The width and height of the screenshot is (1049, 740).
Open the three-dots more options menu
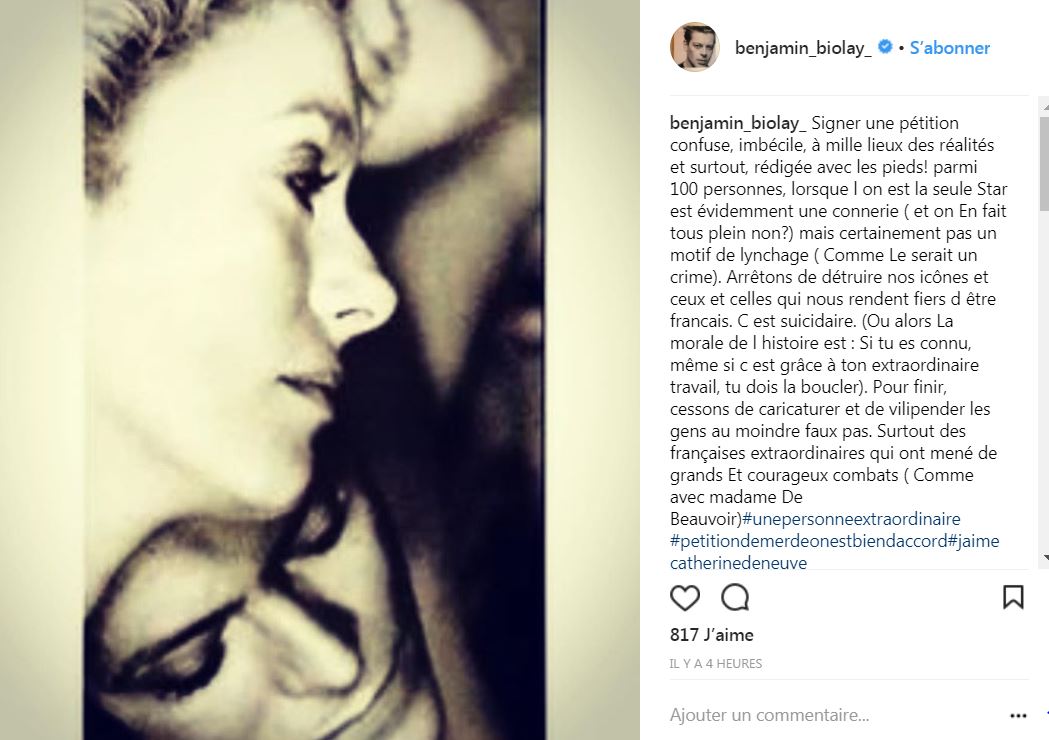[x=1018, y=716]
